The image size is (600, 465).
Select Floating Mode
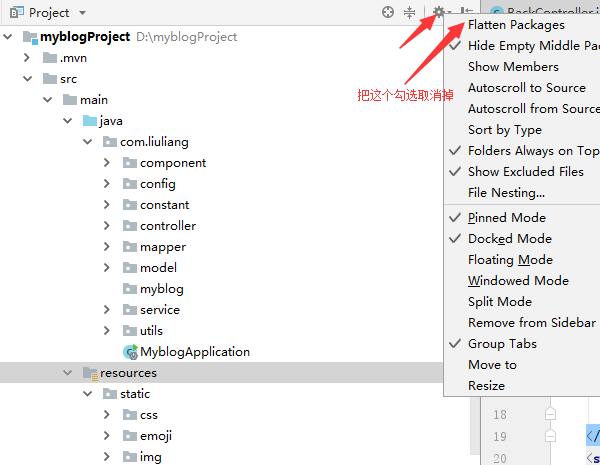point(522,260)
